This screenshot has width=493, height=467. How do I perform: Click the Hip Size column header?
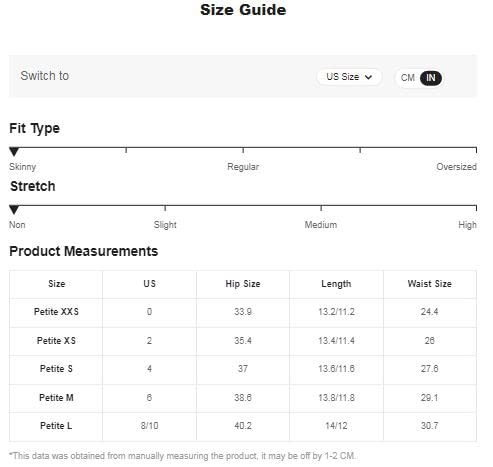click(243, 284)
